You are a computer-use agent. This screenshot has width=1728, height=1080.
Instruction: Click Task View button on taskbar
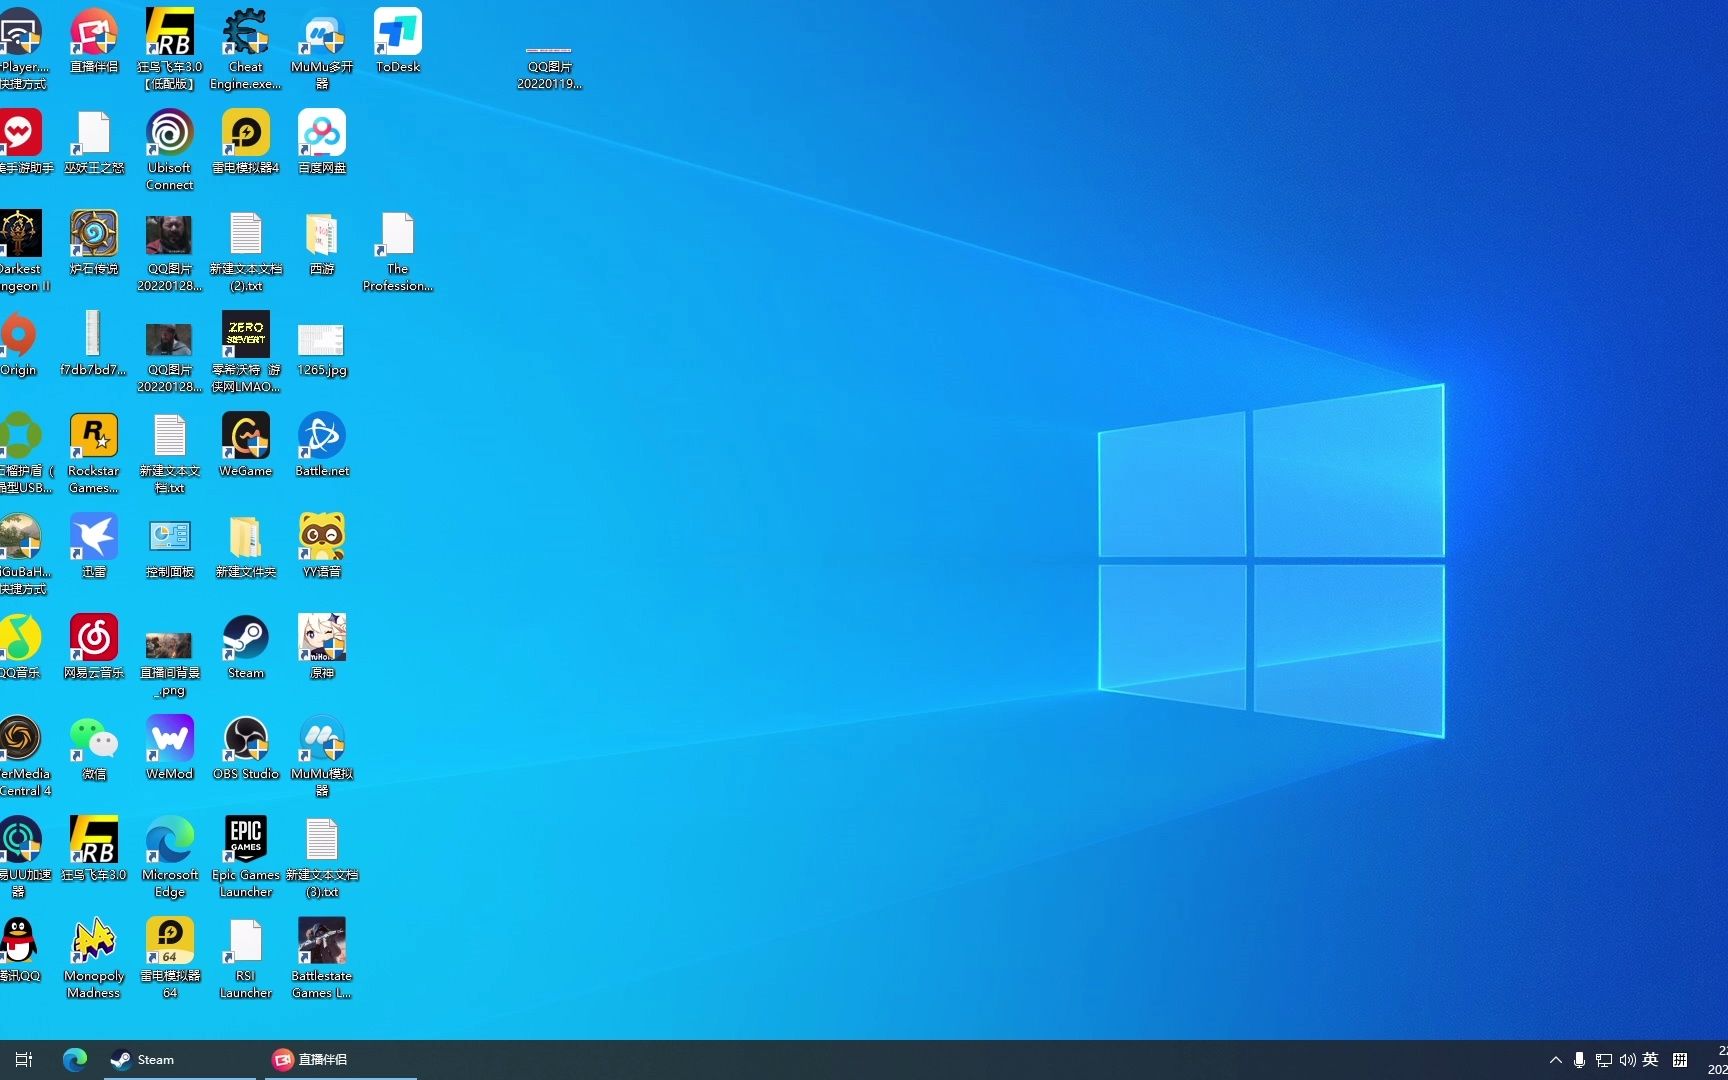(24, 1060)
